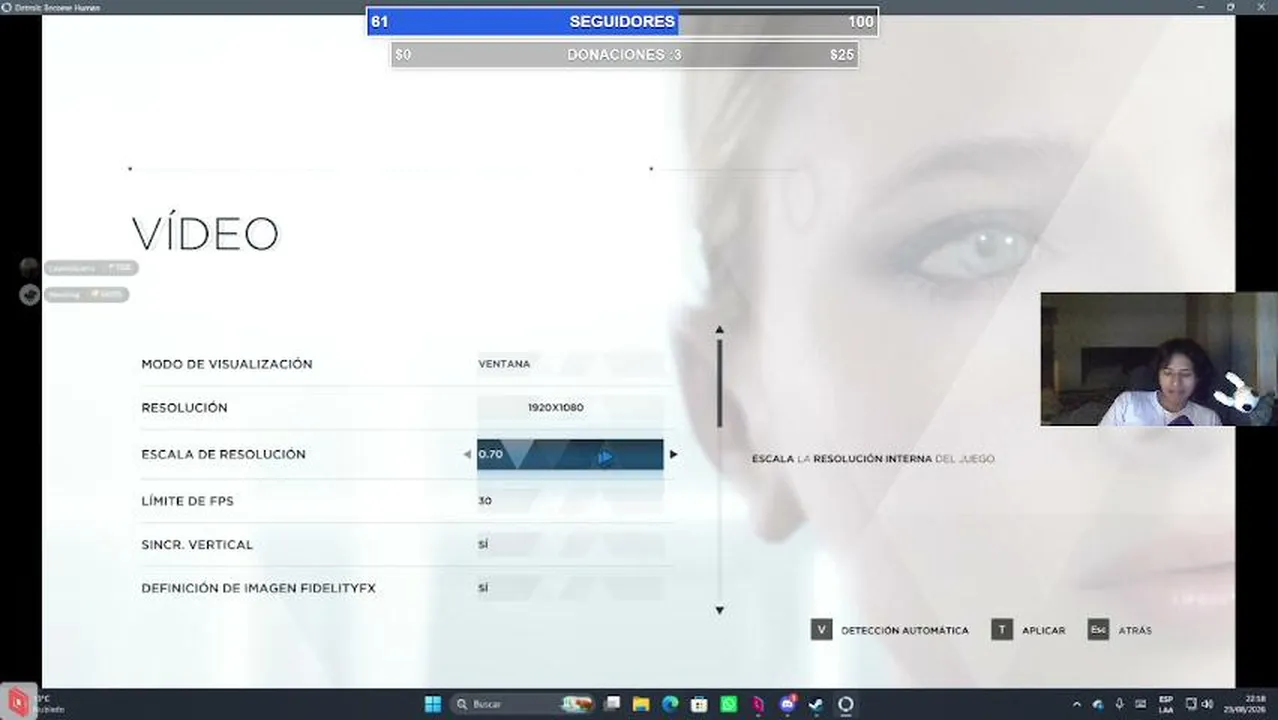Open Task View in taskbar

(x=613, y=704)
